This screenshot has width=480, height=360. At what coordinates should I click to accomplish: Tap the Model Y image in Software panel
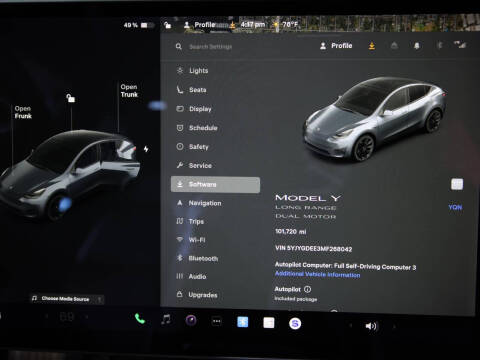375,120
